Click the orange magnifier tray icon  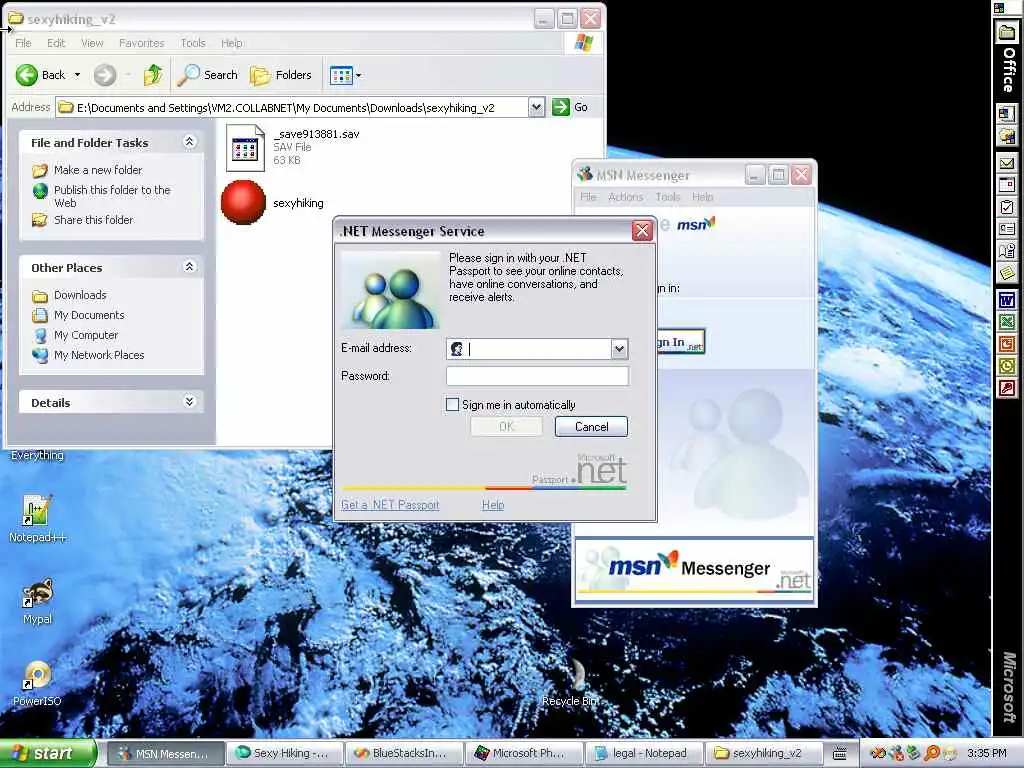coord(932,753)
